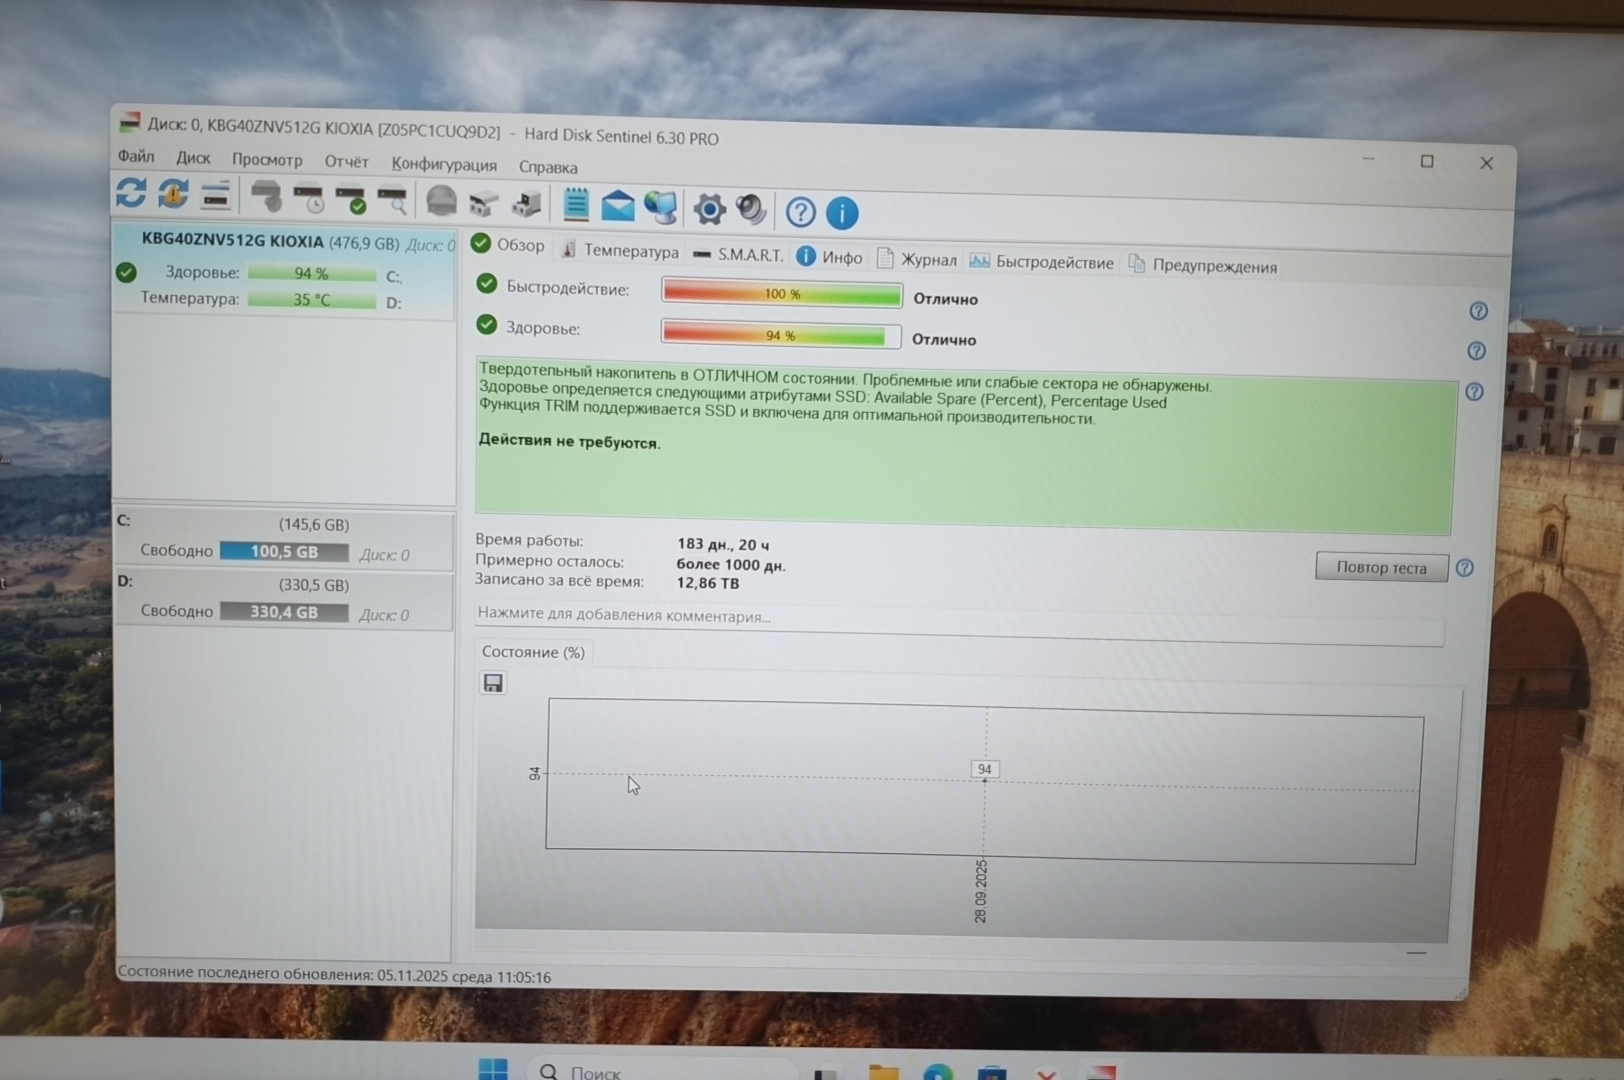Click the question mark help toolbar icon
The width and height of the screenshot is (1624, 1080).
(800, 212)
